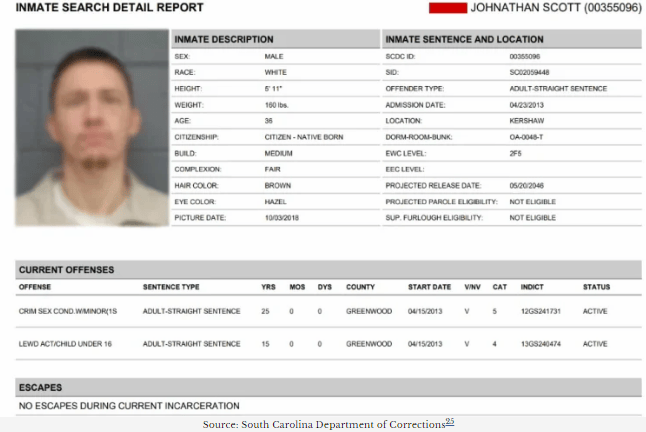The image size is (646, 432).
Task: Click the INMATE DESCRIPTION section header
Action: point(276,39)
